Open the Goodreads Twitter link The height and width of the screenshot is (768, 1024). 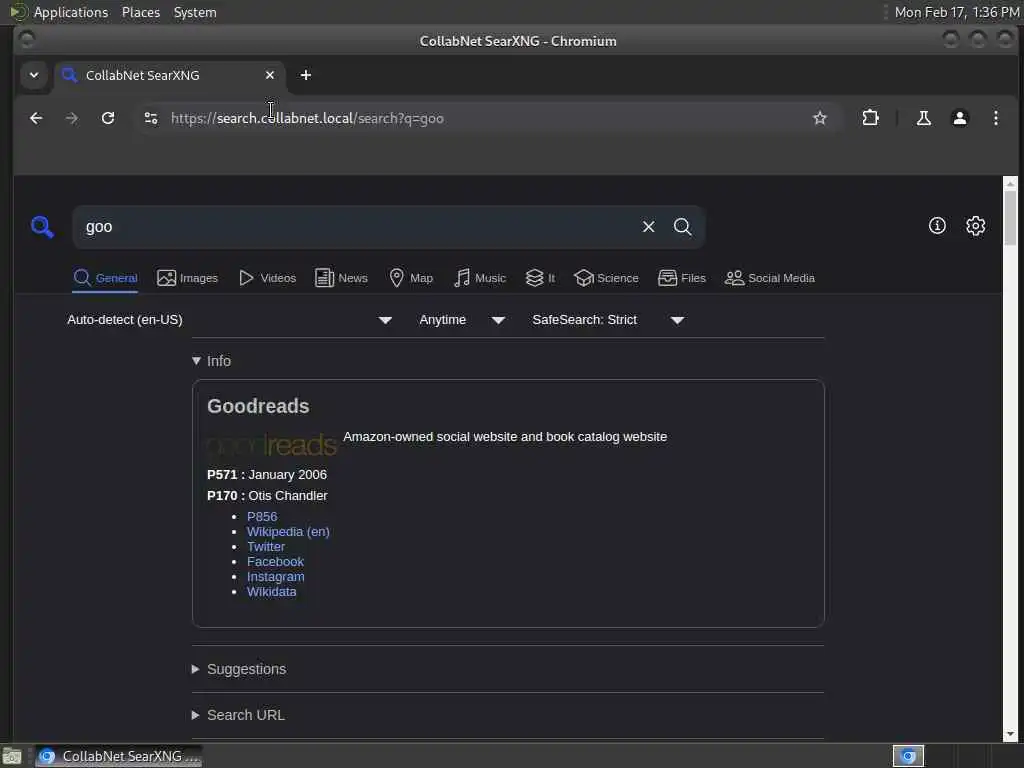pyautogui.click(x=266, y=547)
